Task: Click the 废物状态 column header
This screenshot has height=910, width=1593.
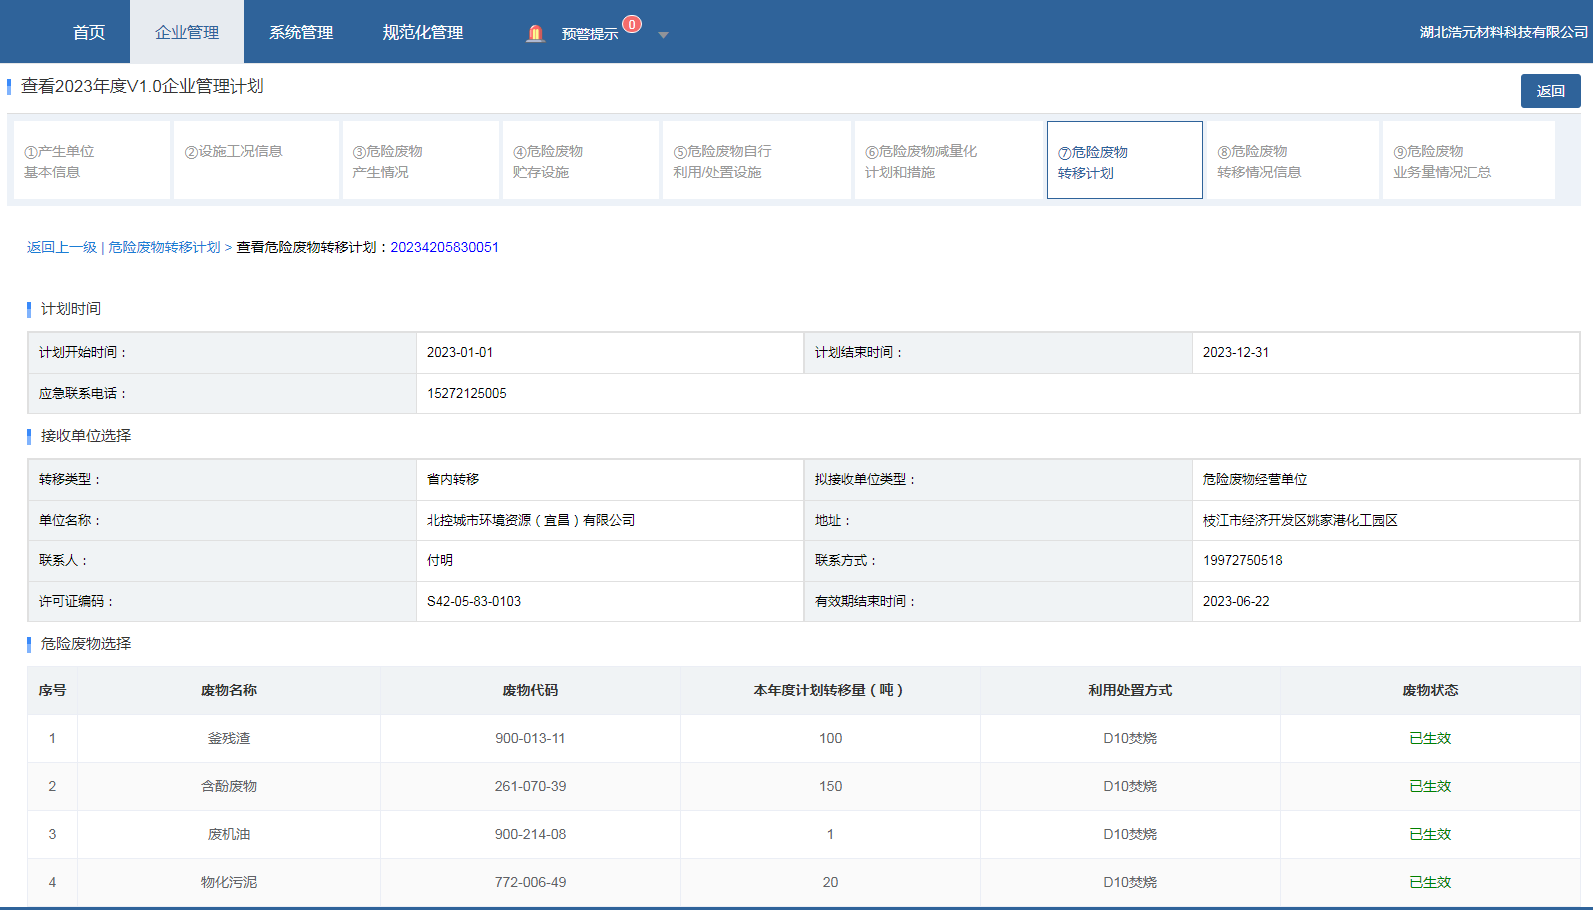Action: 1430,691
